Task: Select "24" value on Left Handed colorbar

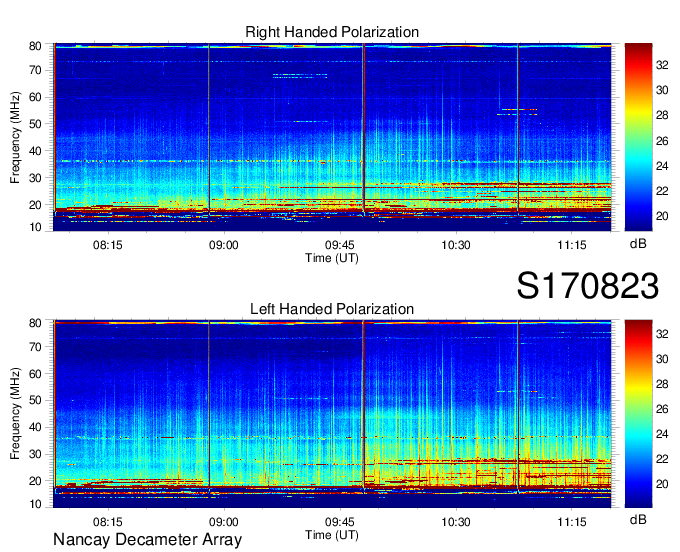Action: (662, 434)
